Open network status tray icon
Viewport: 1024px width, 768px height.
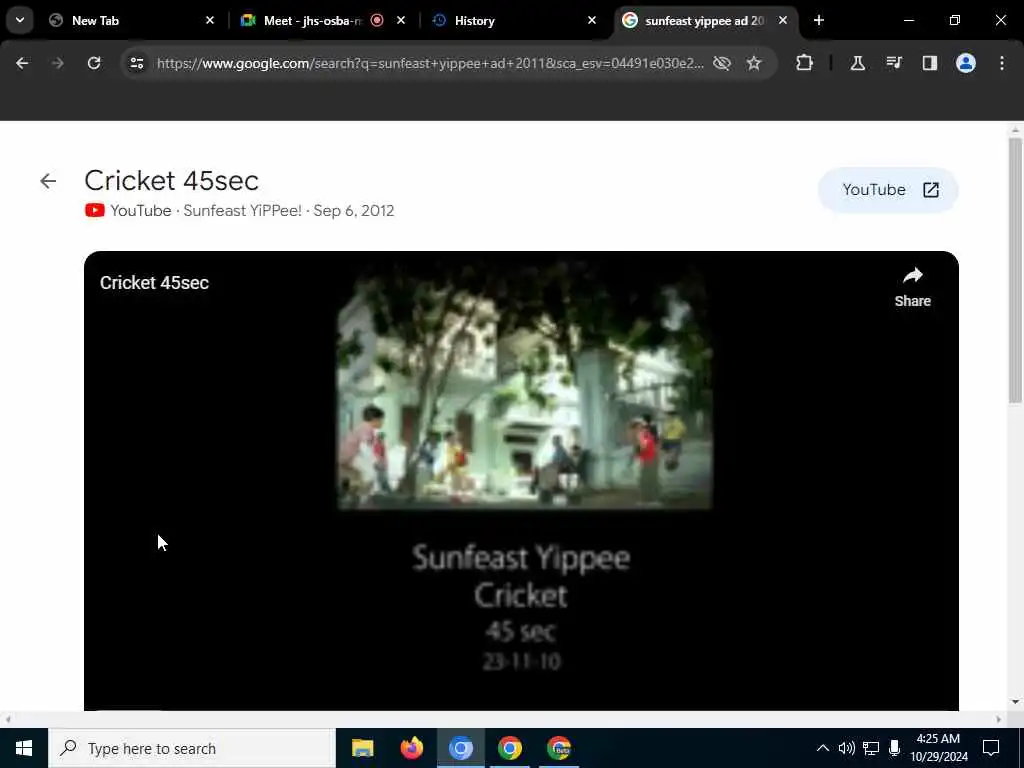(x=871, y=748)
